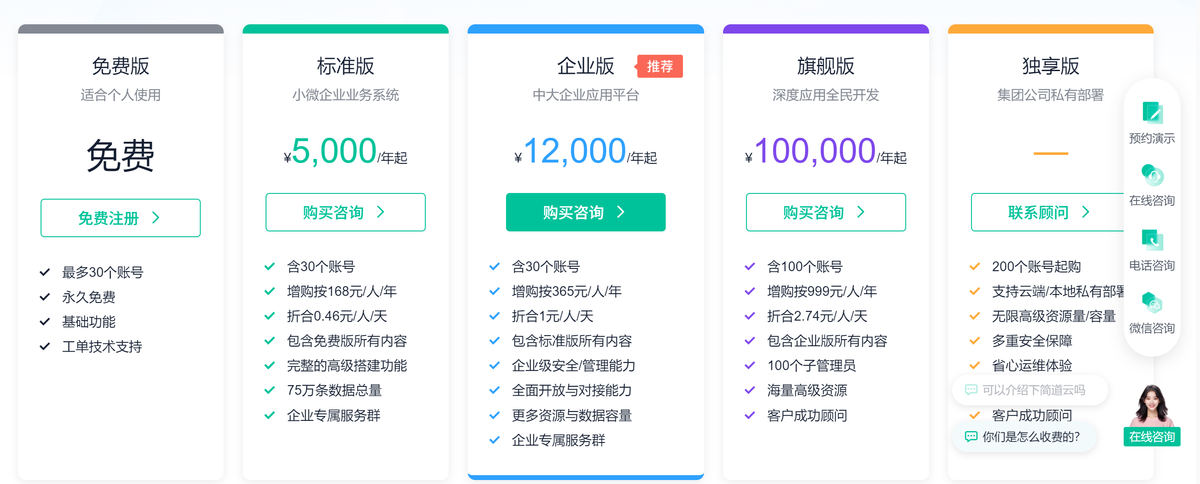Click the 最多30个账号 checkmark in 免费版

coord(45,272)
